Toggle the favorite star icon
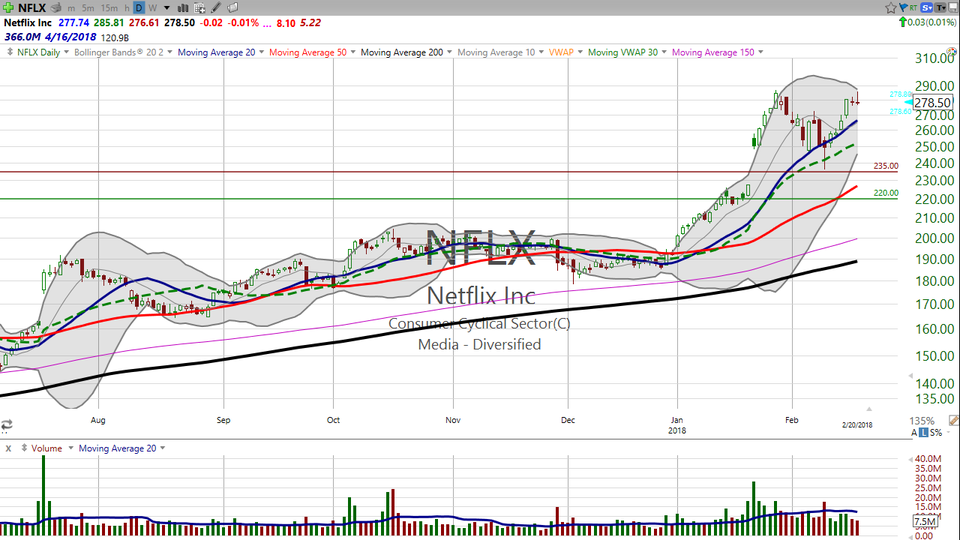The height and width of the screenshot is (540, 960). [x=891, y=7]
